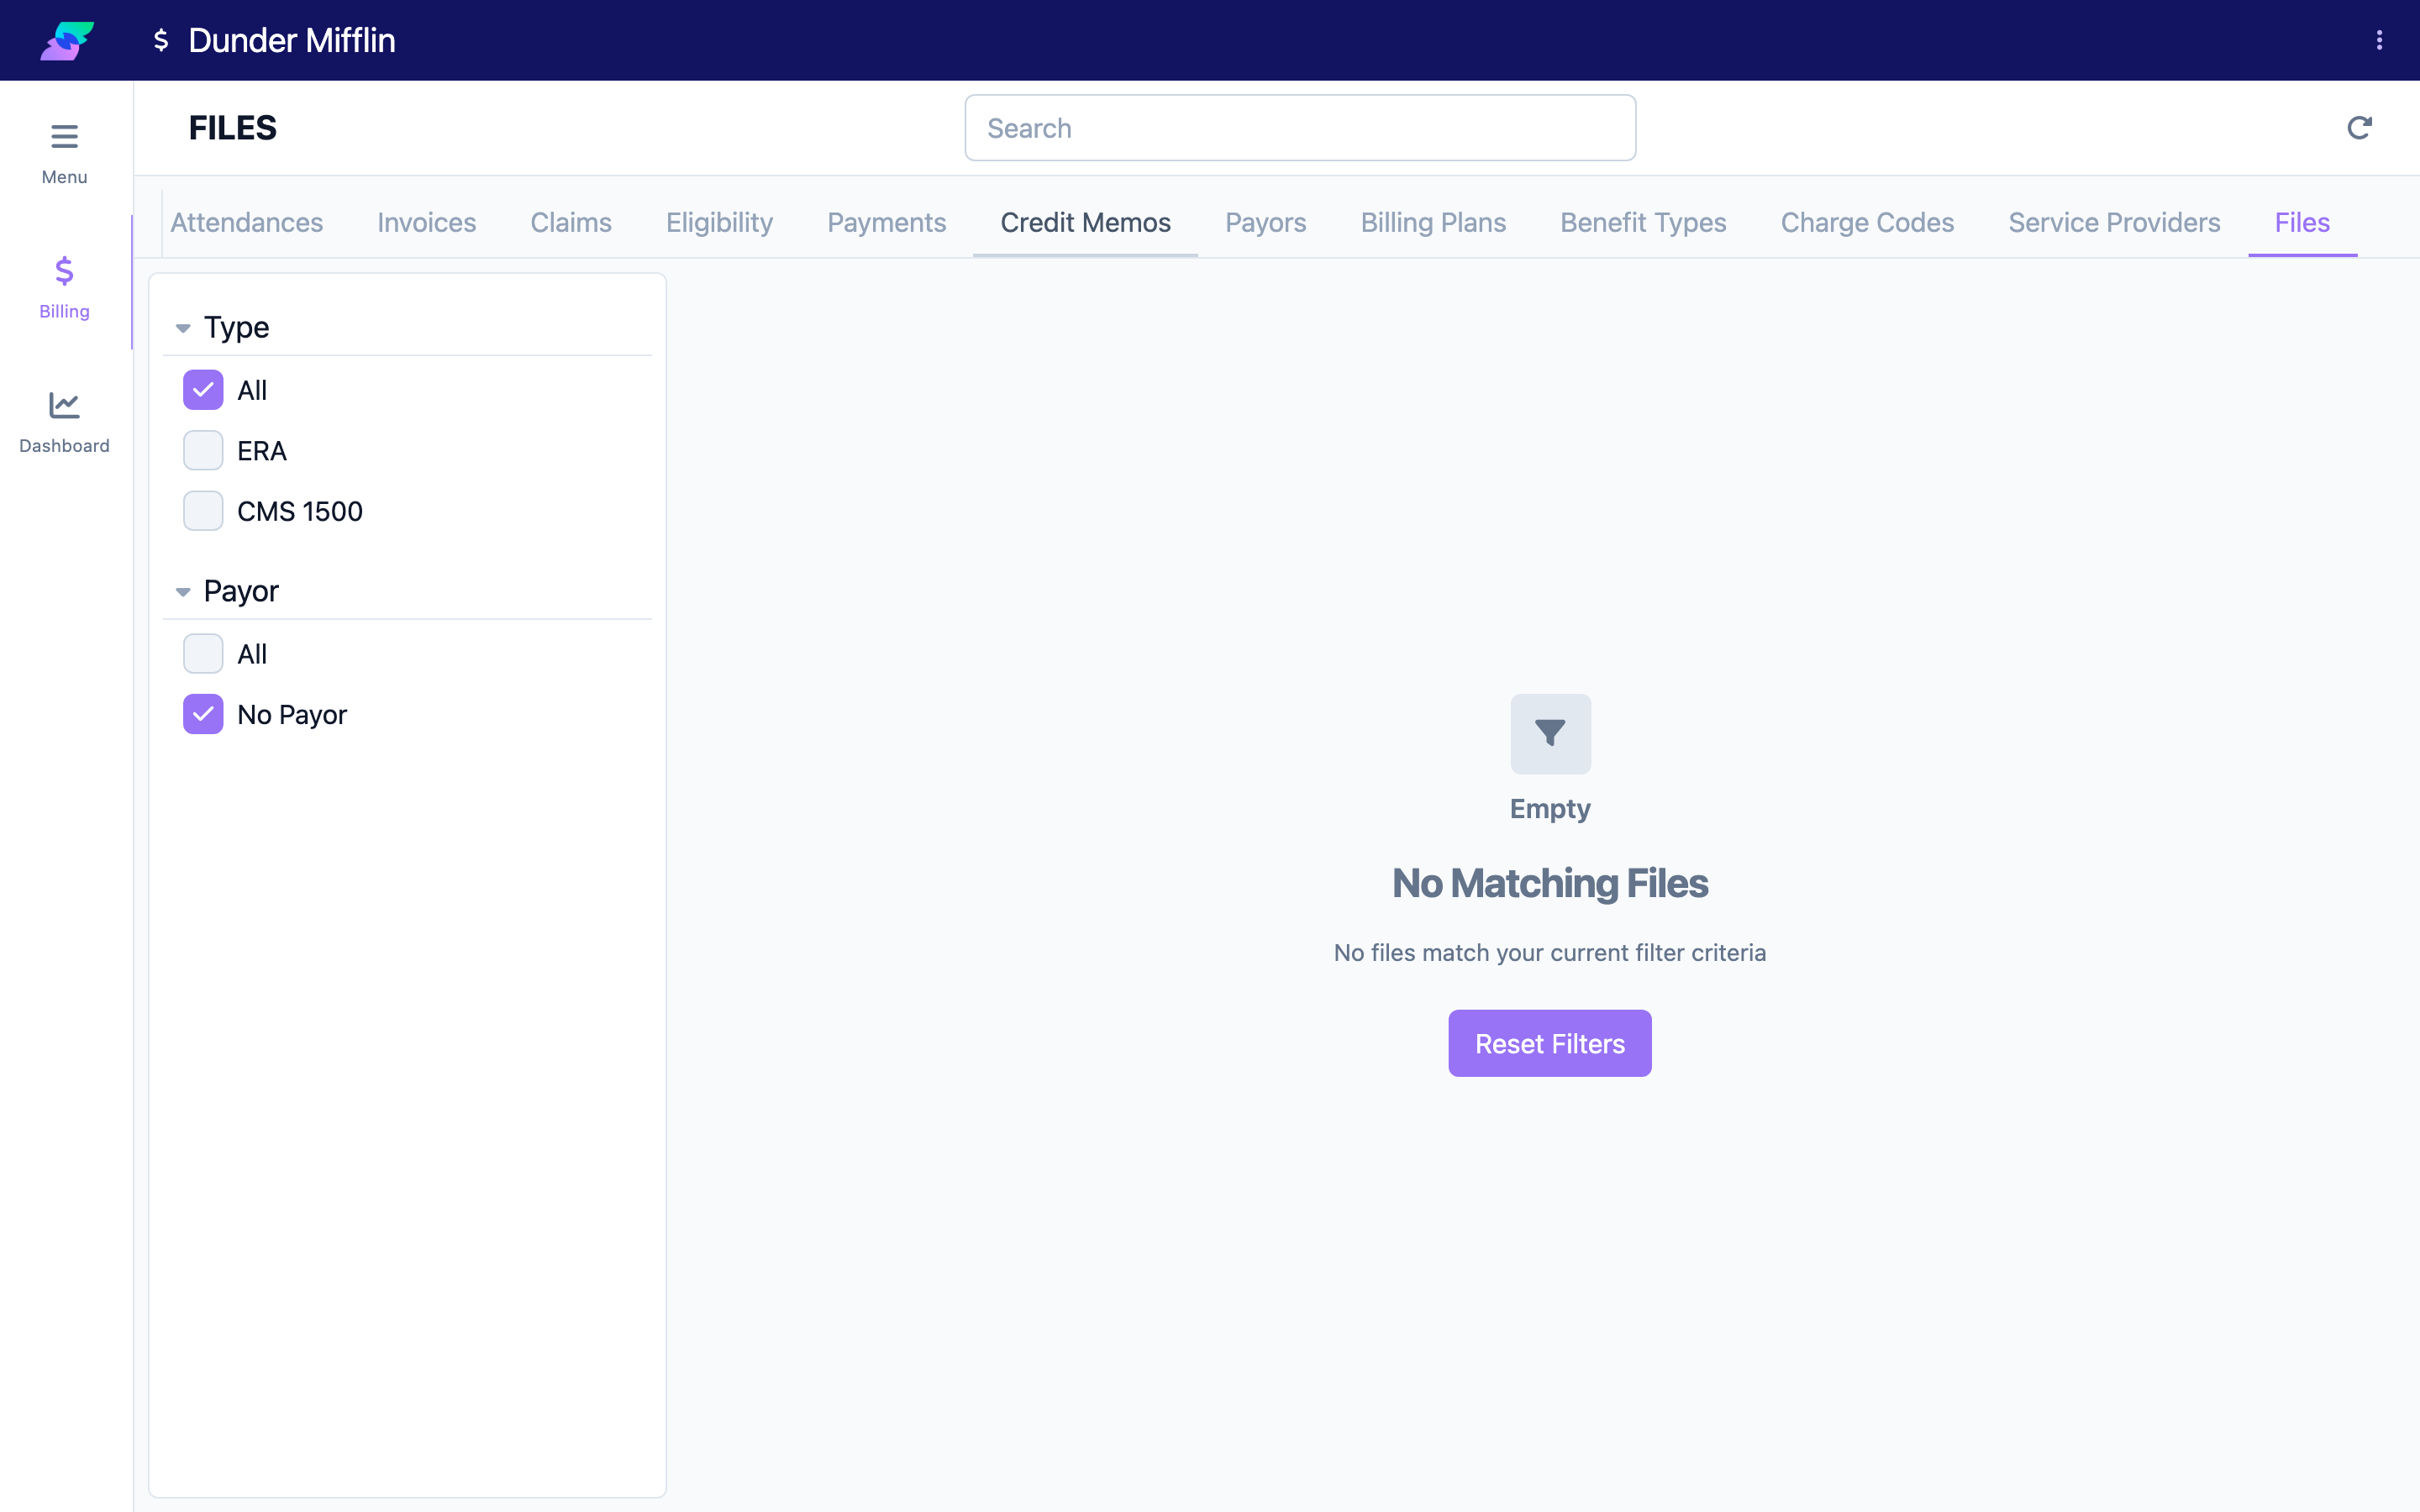Screen dimensions: 2420x1512
Task: Click the app logo in header
Action: [x=67, y=40]
